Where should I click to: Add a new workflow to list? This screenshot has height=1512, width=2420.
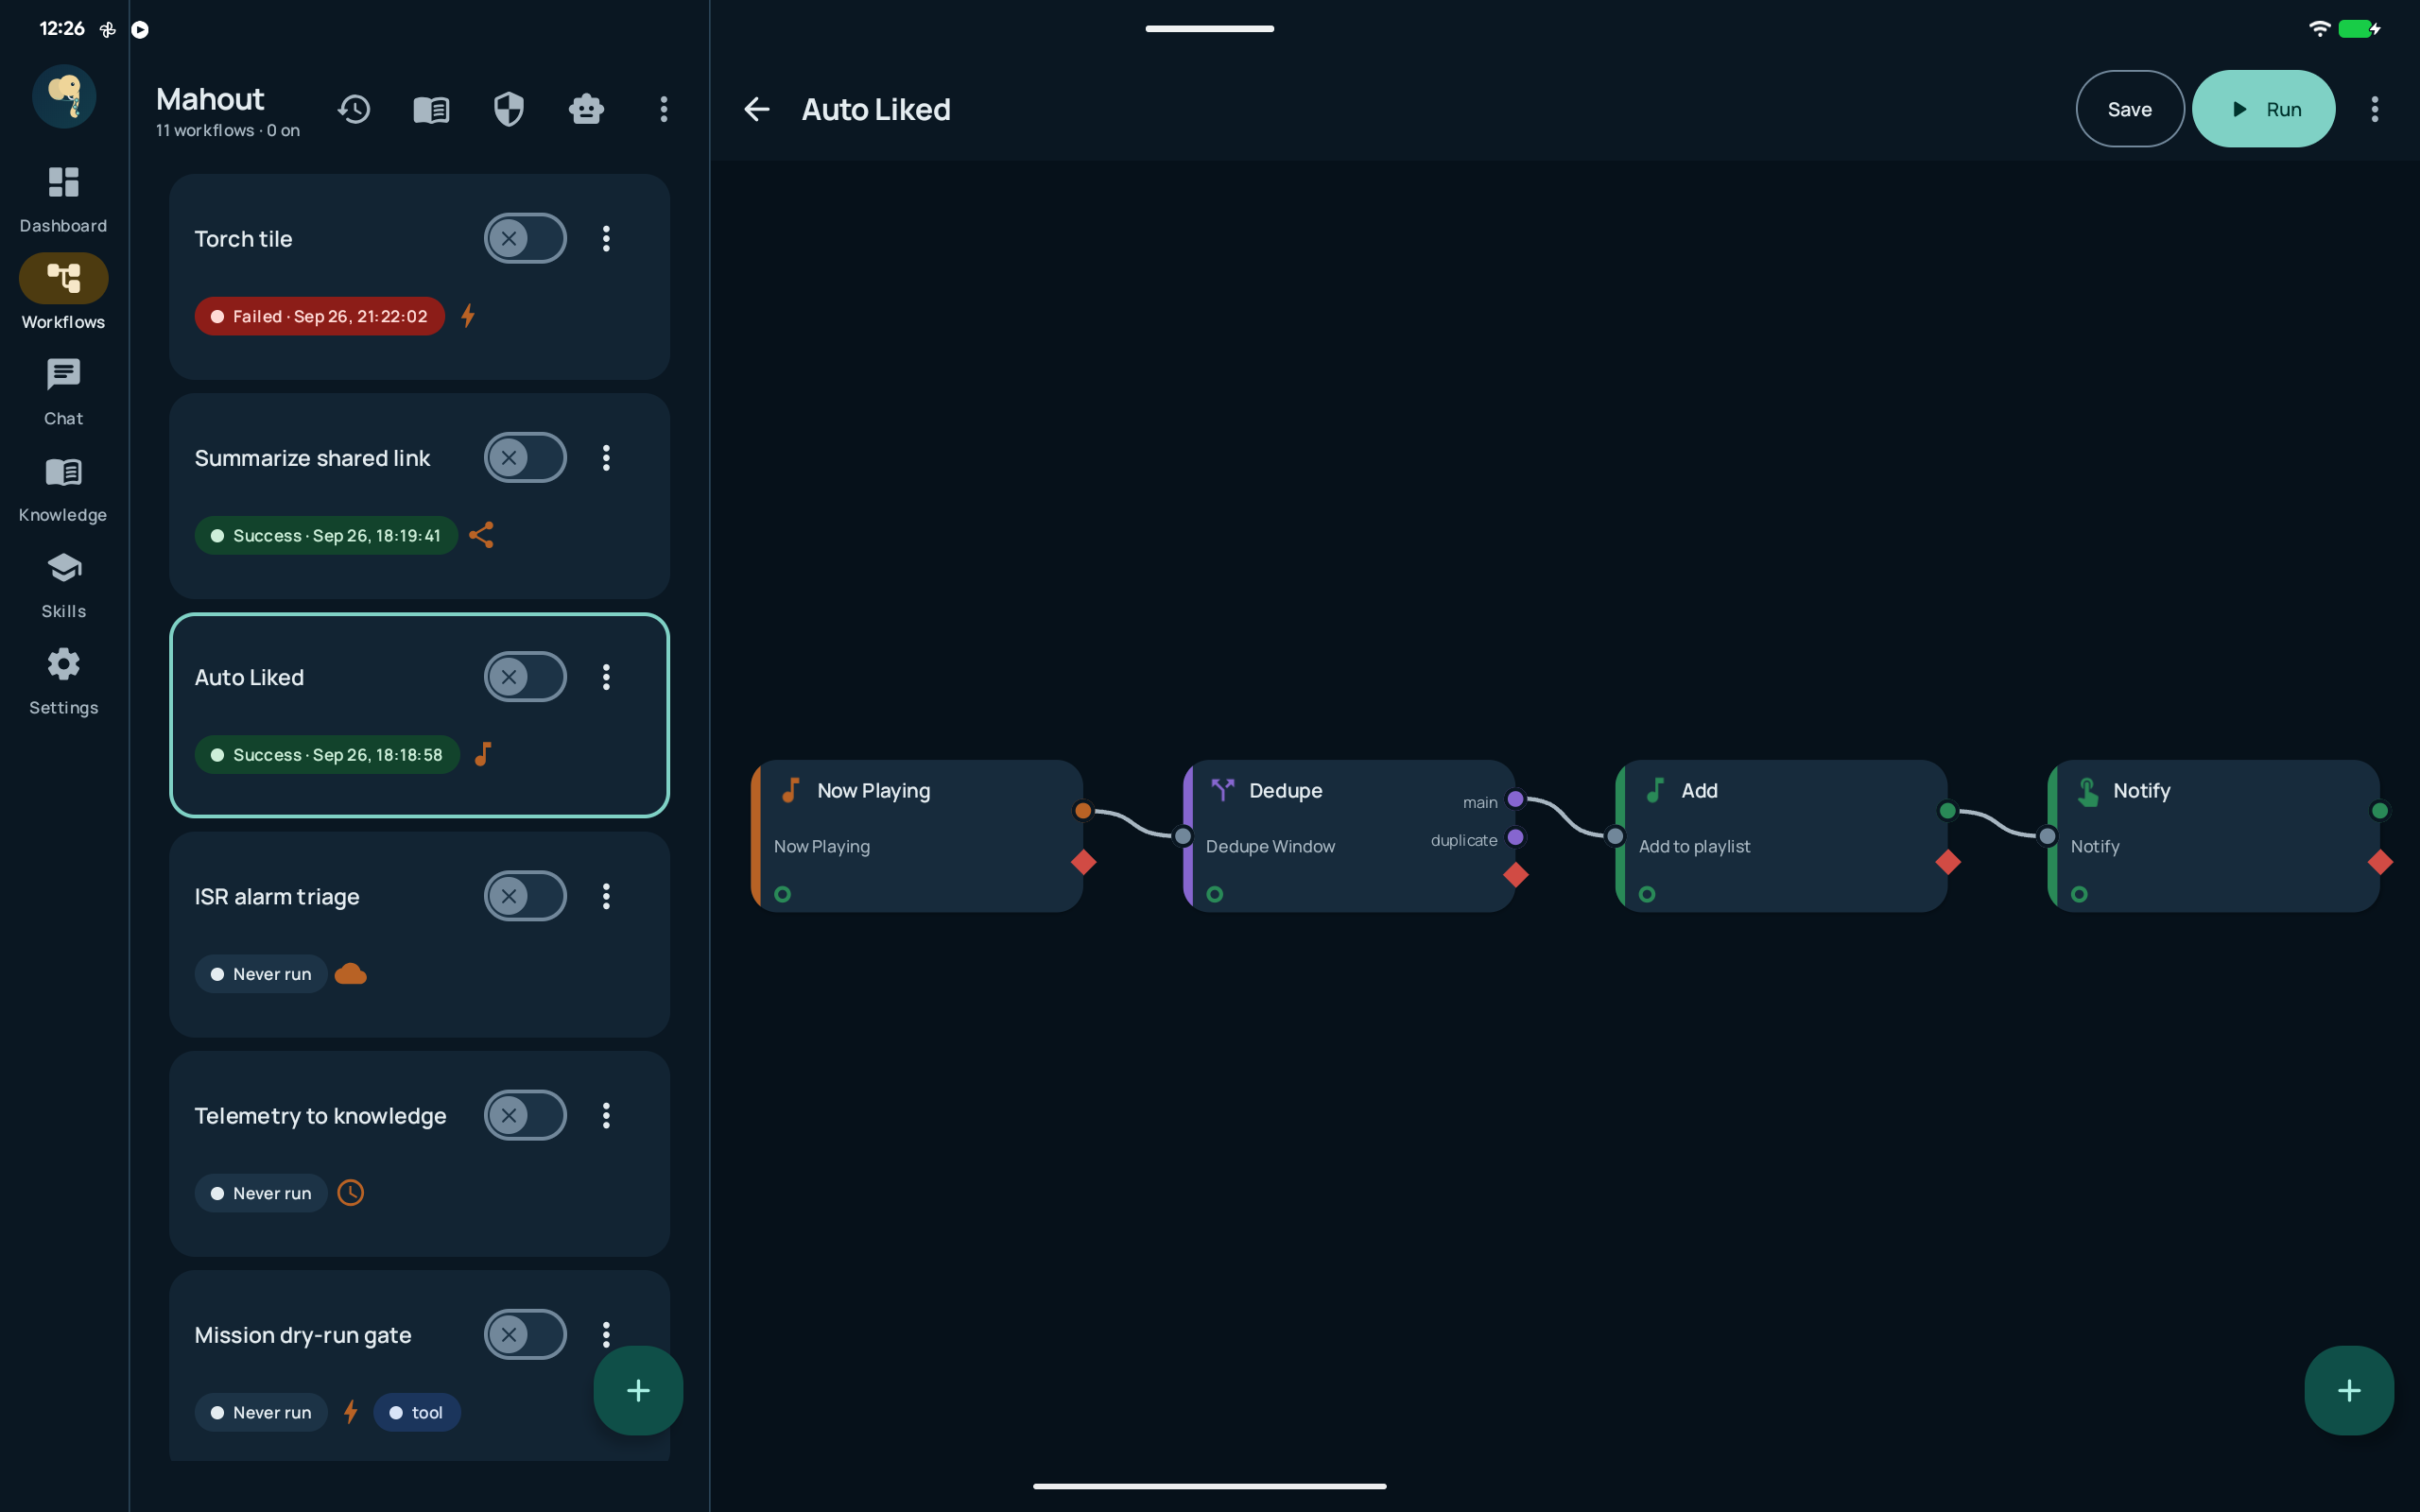[638, 1390]
